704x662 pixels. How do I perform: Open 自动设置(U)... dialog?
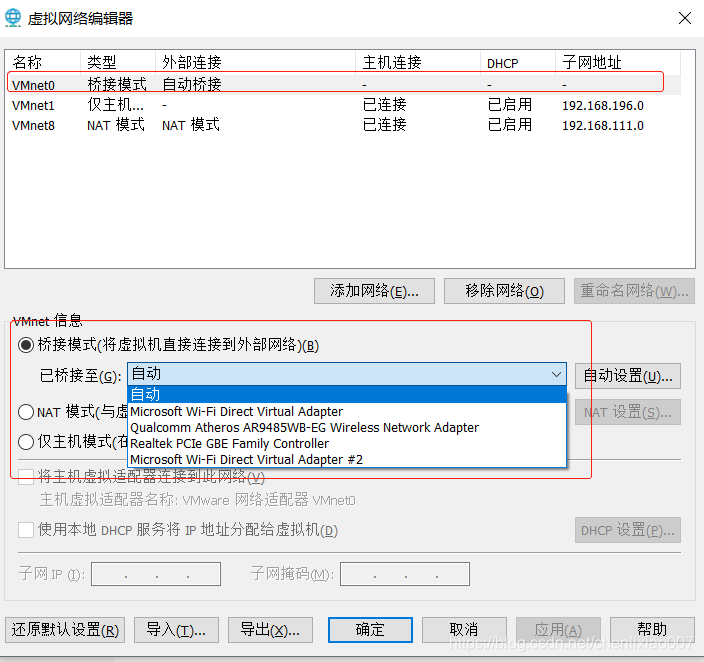628,376
